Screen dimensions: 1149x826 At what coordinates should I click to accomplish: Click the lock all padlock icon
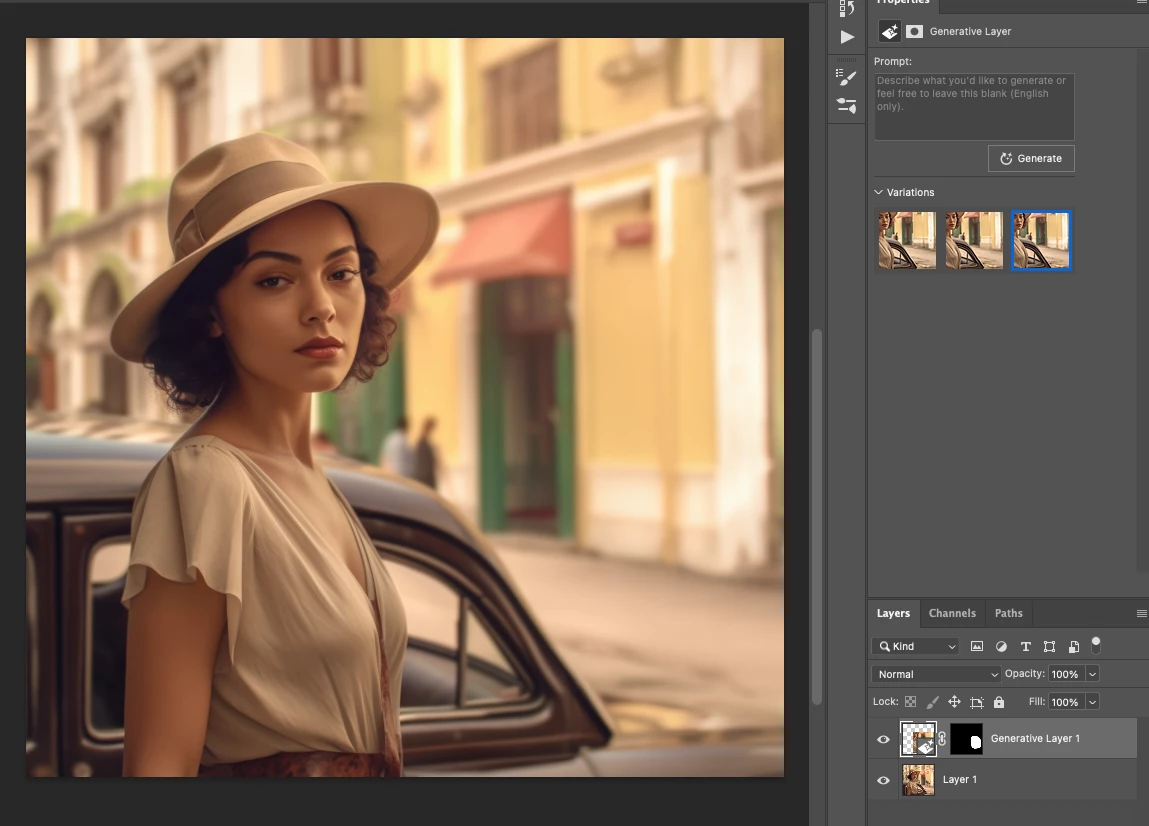pyautogui.click(x=999, y=702)
